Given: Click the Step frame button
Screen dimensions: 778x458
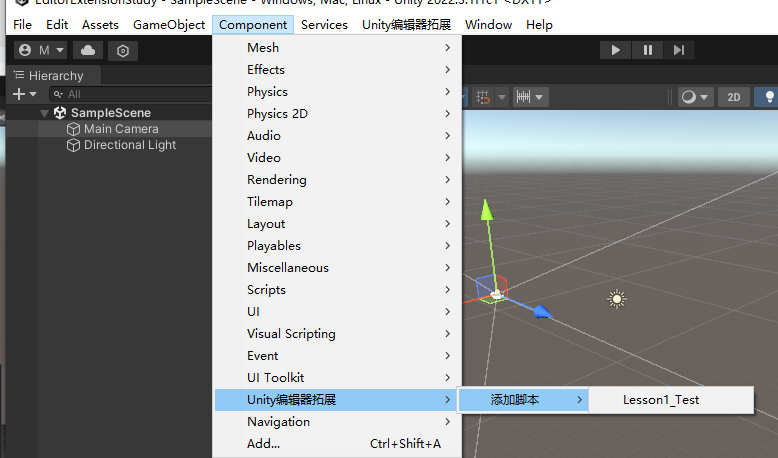Looking at the screenshot, I should tap(679, 50).
